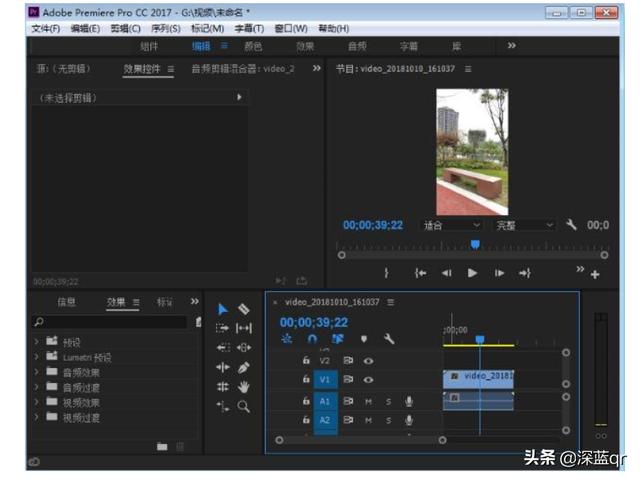The image size is (640, 480).
Task: Show overflow tabs beside 标记 panel
Action: (195, 301)
